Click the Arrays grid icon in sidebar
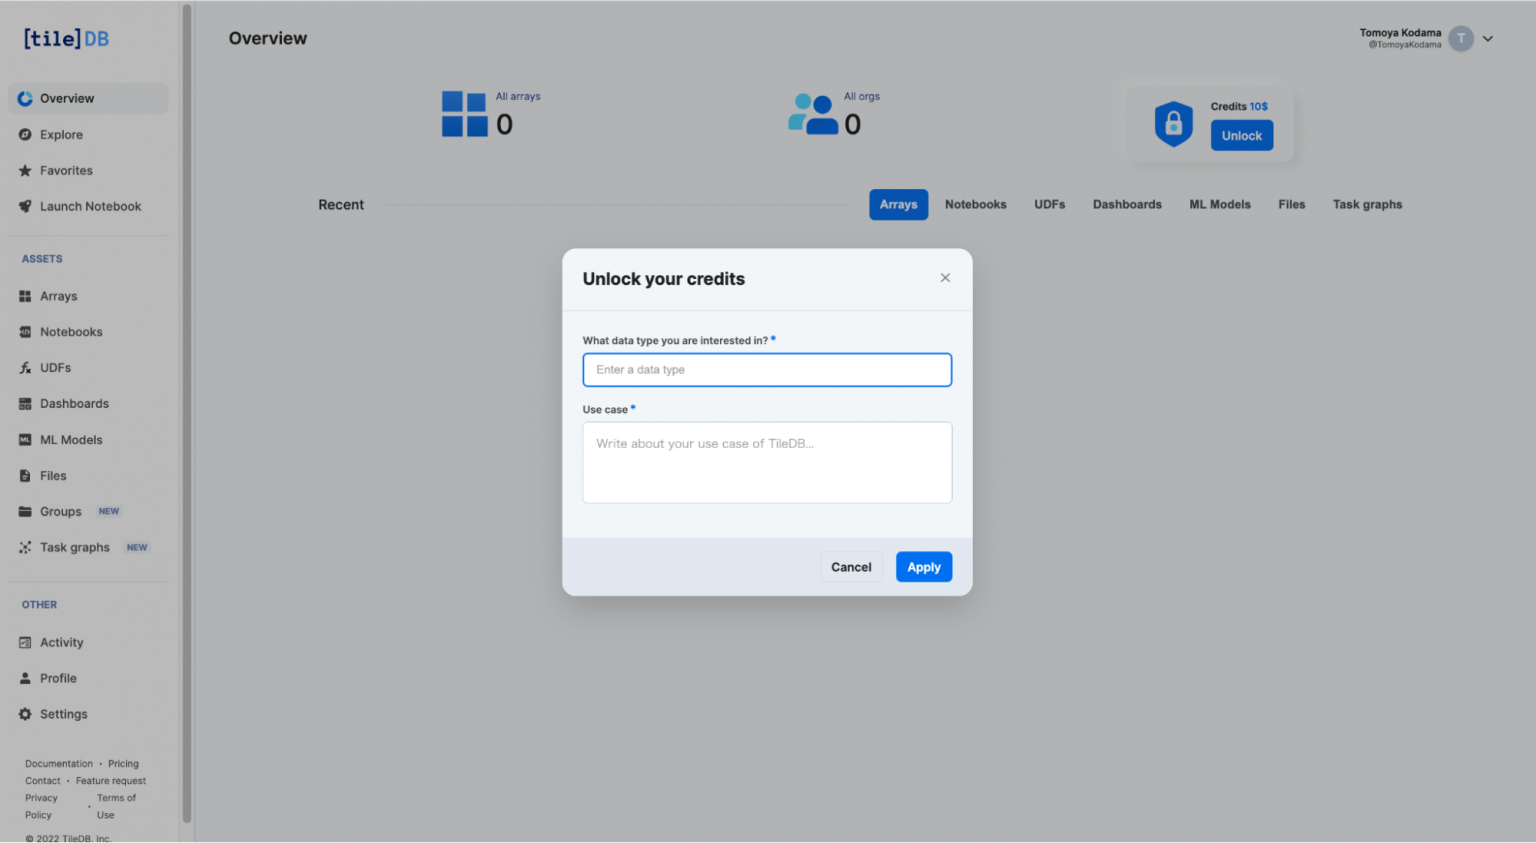The width and height of the screenshot is (1536, 843). pyautogui.click(x=25, y=297)
